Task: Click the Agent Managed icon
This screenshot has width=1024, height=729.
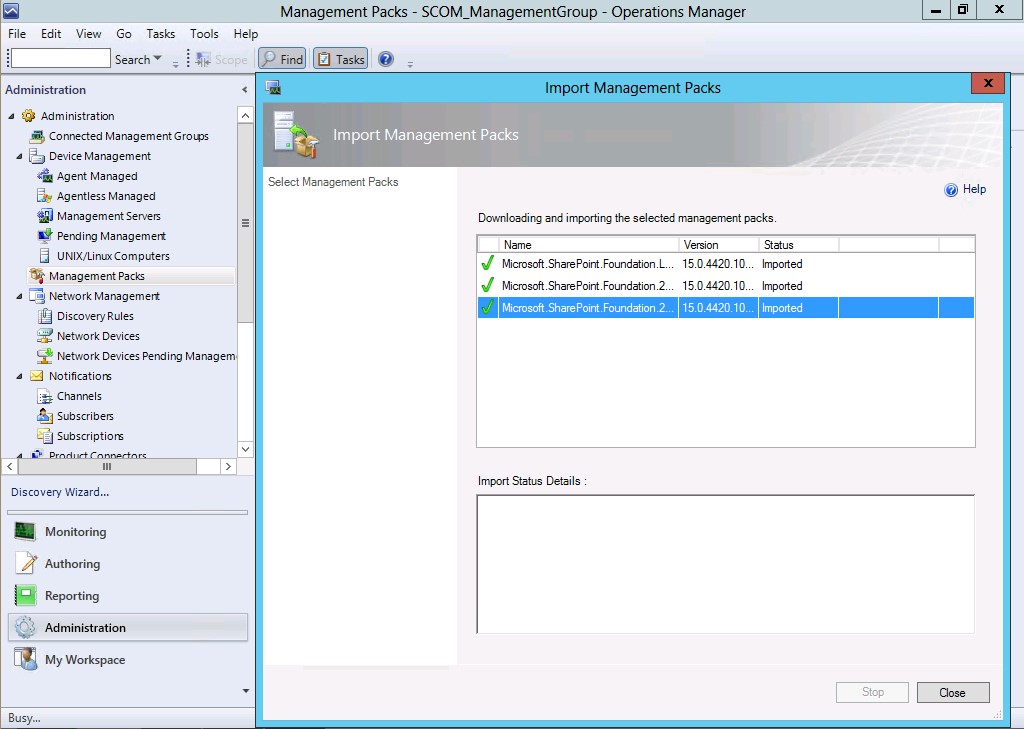Action: (x=44, y=176)
